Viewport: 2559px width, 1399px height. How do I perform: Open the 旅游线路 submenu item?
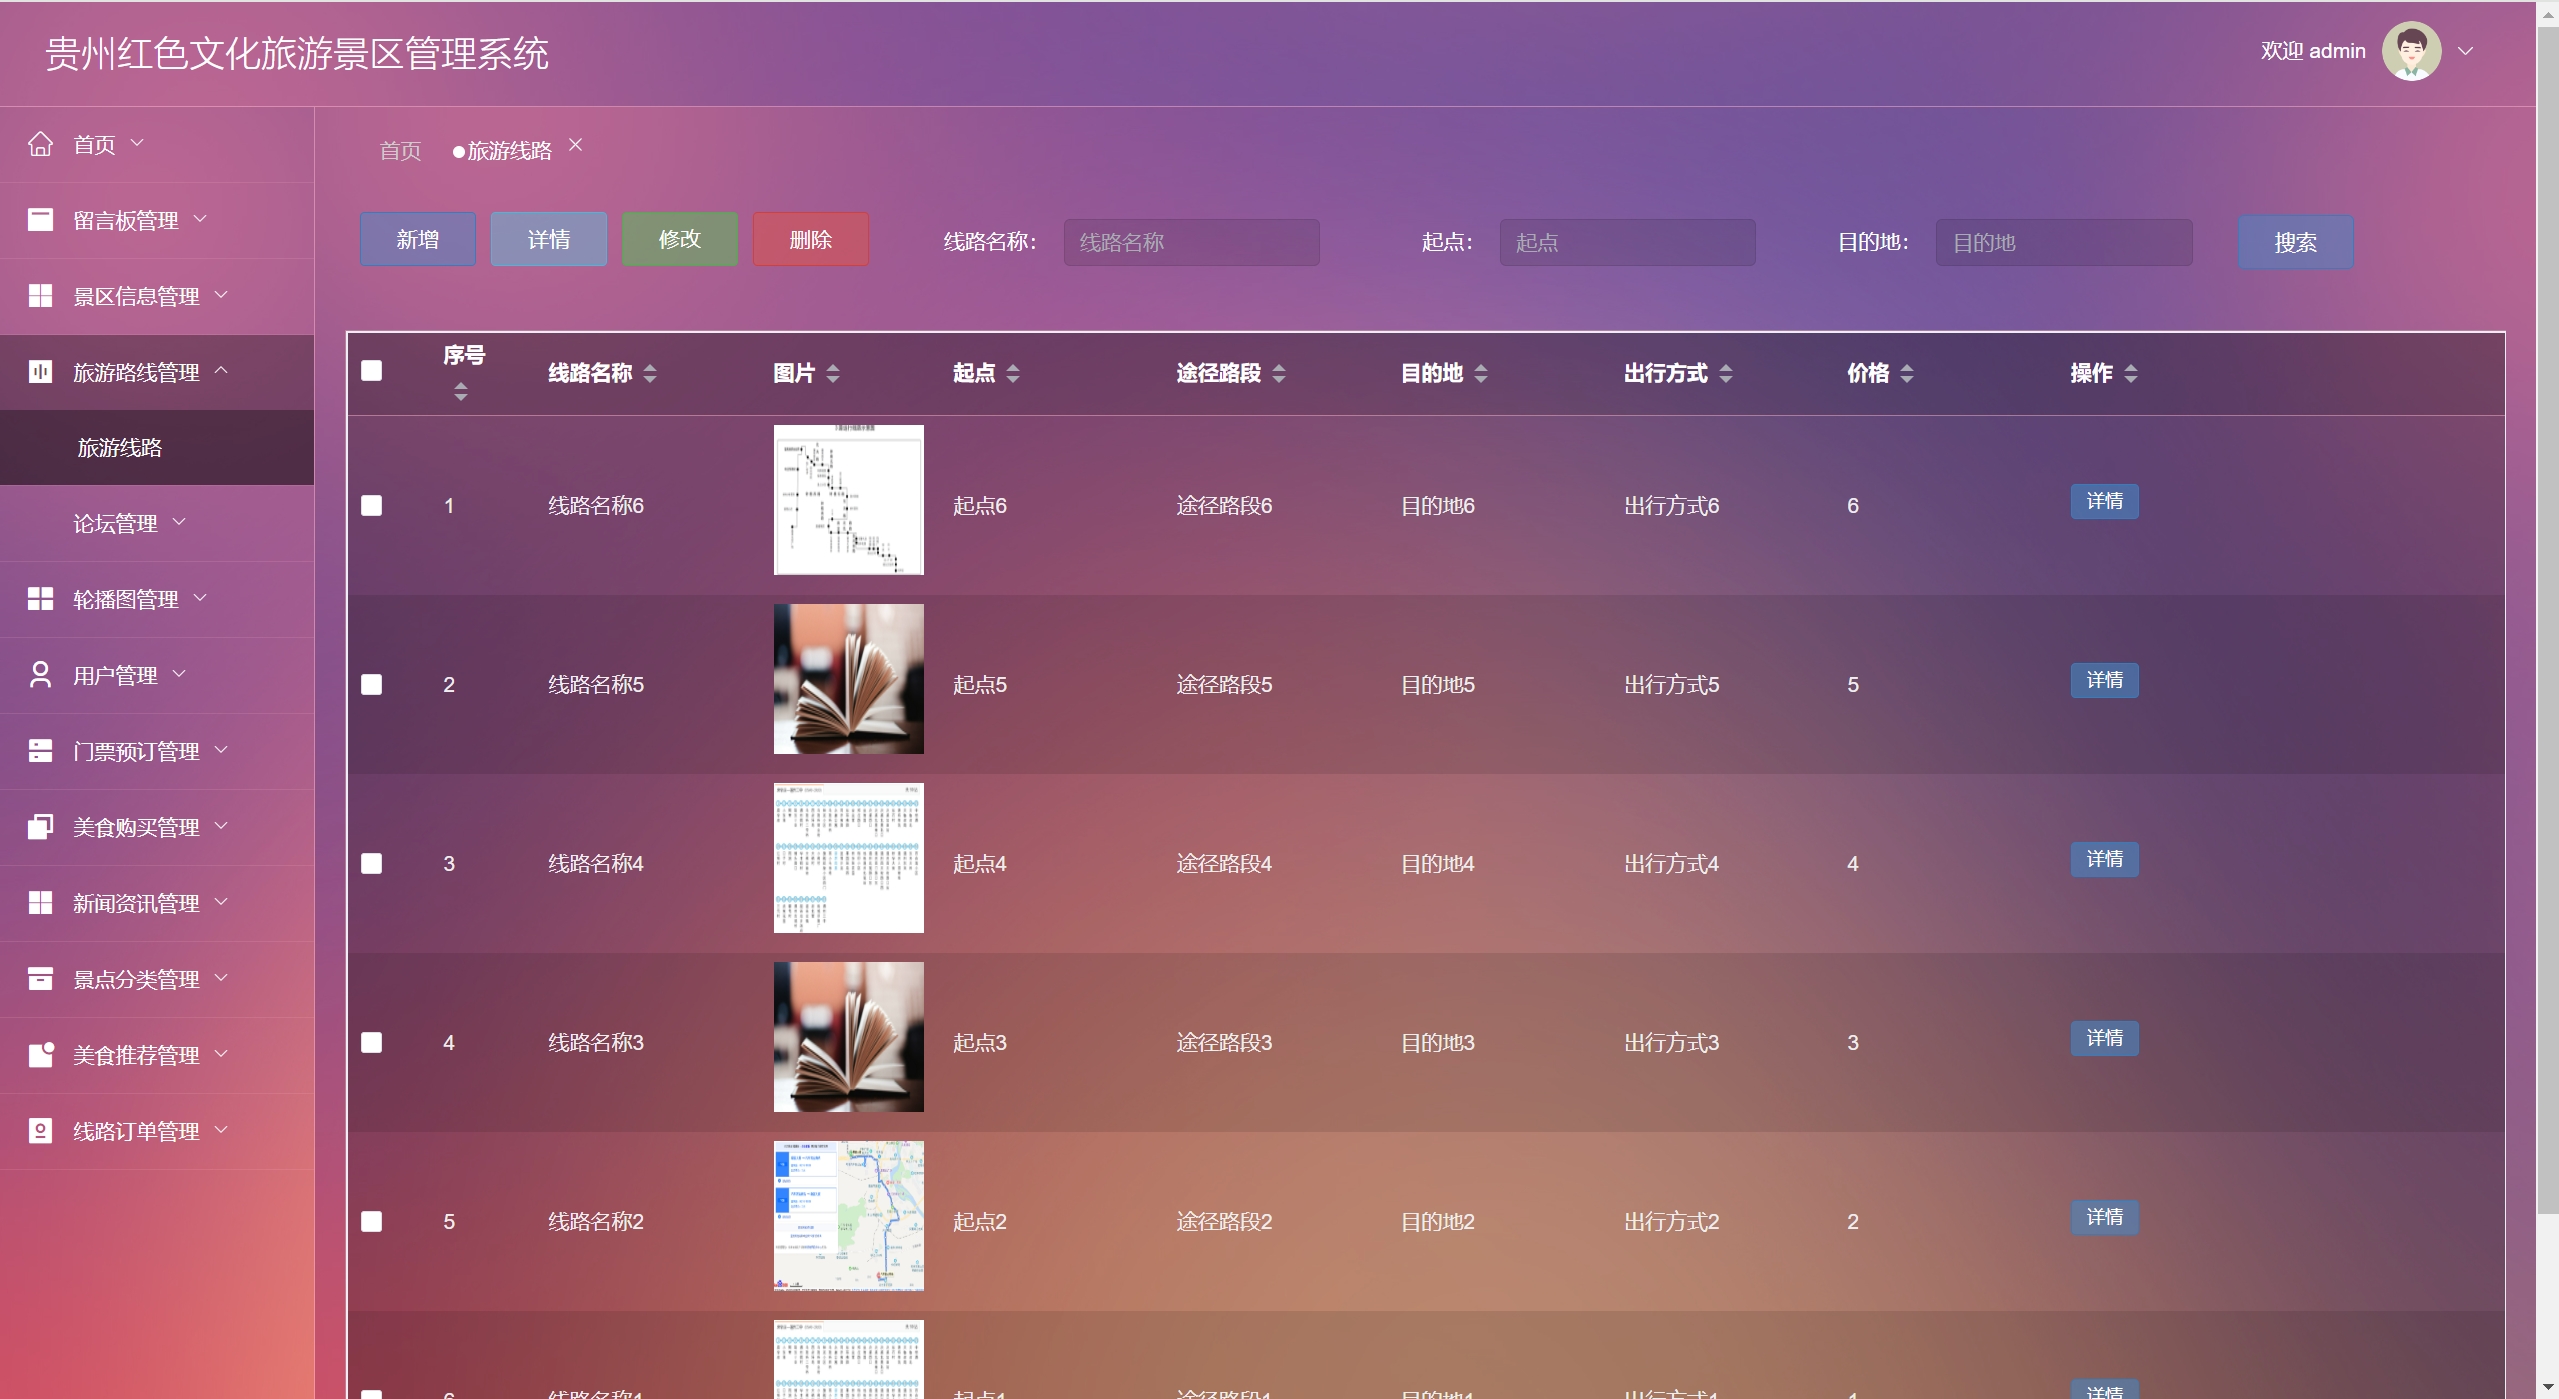click(120, 448)
